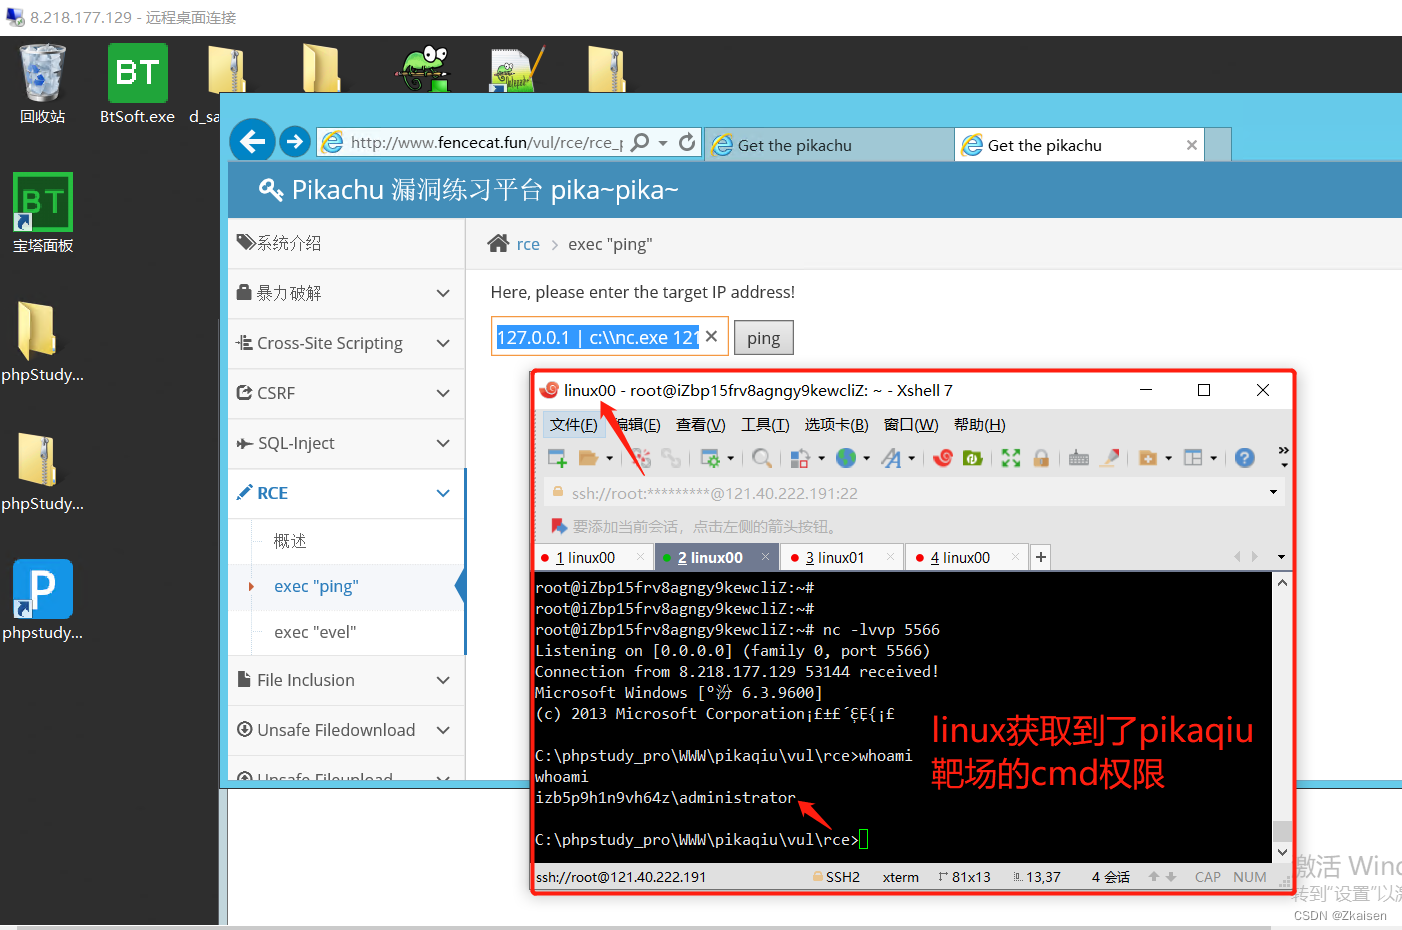This screenshot has height=930, width=1402.
Task: Click the green Xagent icon in Xshell toolbar
Action: 972,458
